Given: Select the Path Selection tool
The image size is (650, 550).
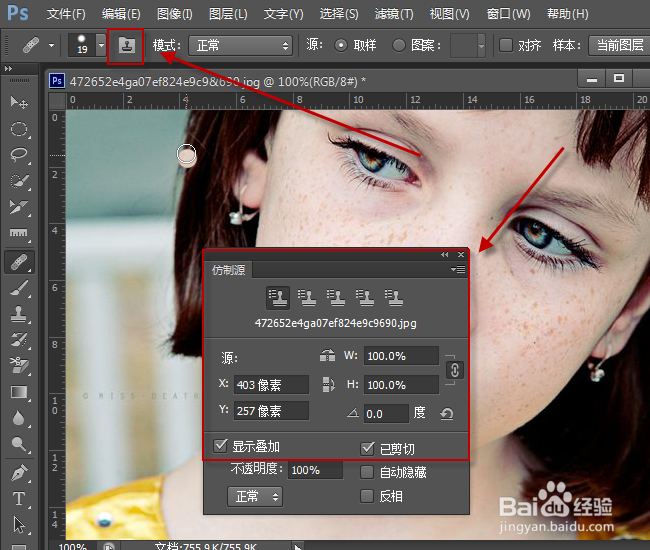Looking at the screenshot, I should (19, 525).
